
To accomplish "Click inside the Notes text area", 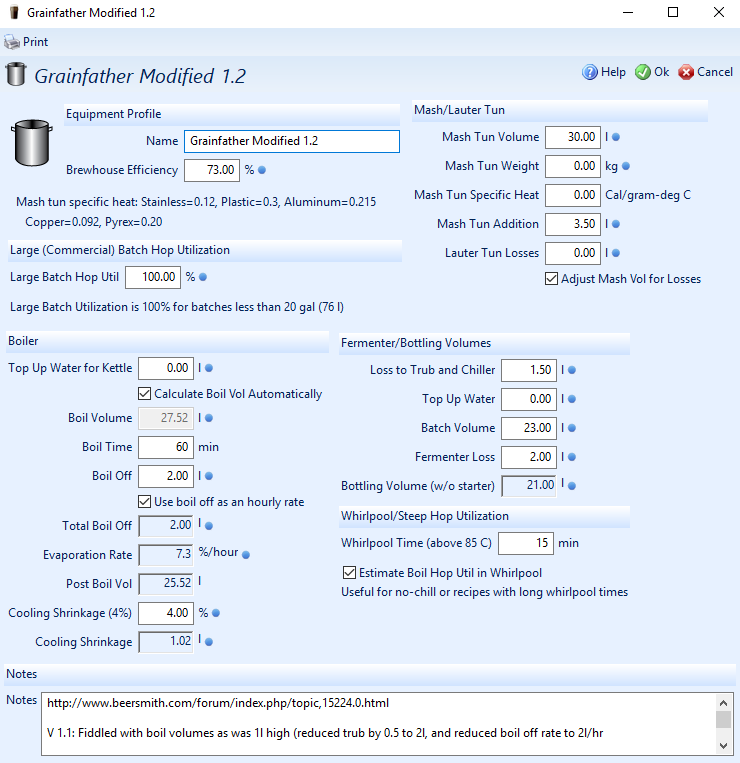I will point(379,724).
